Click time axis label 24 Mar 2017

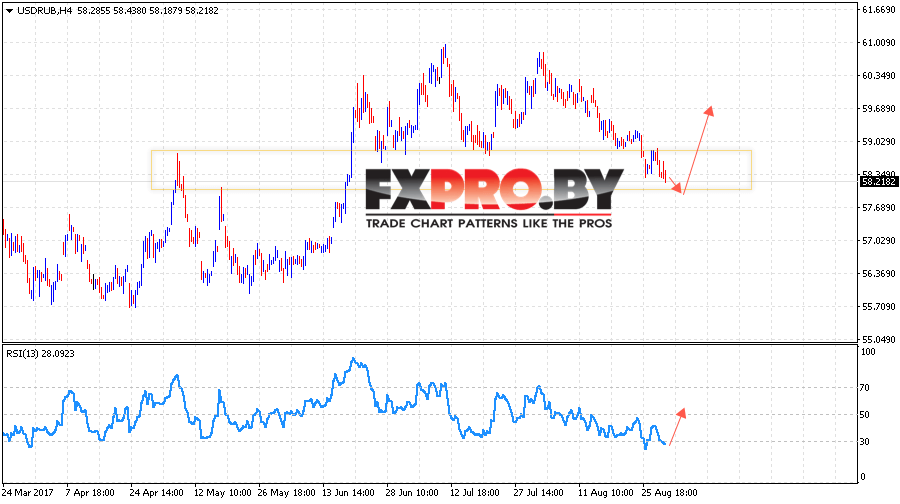point(28,493)
